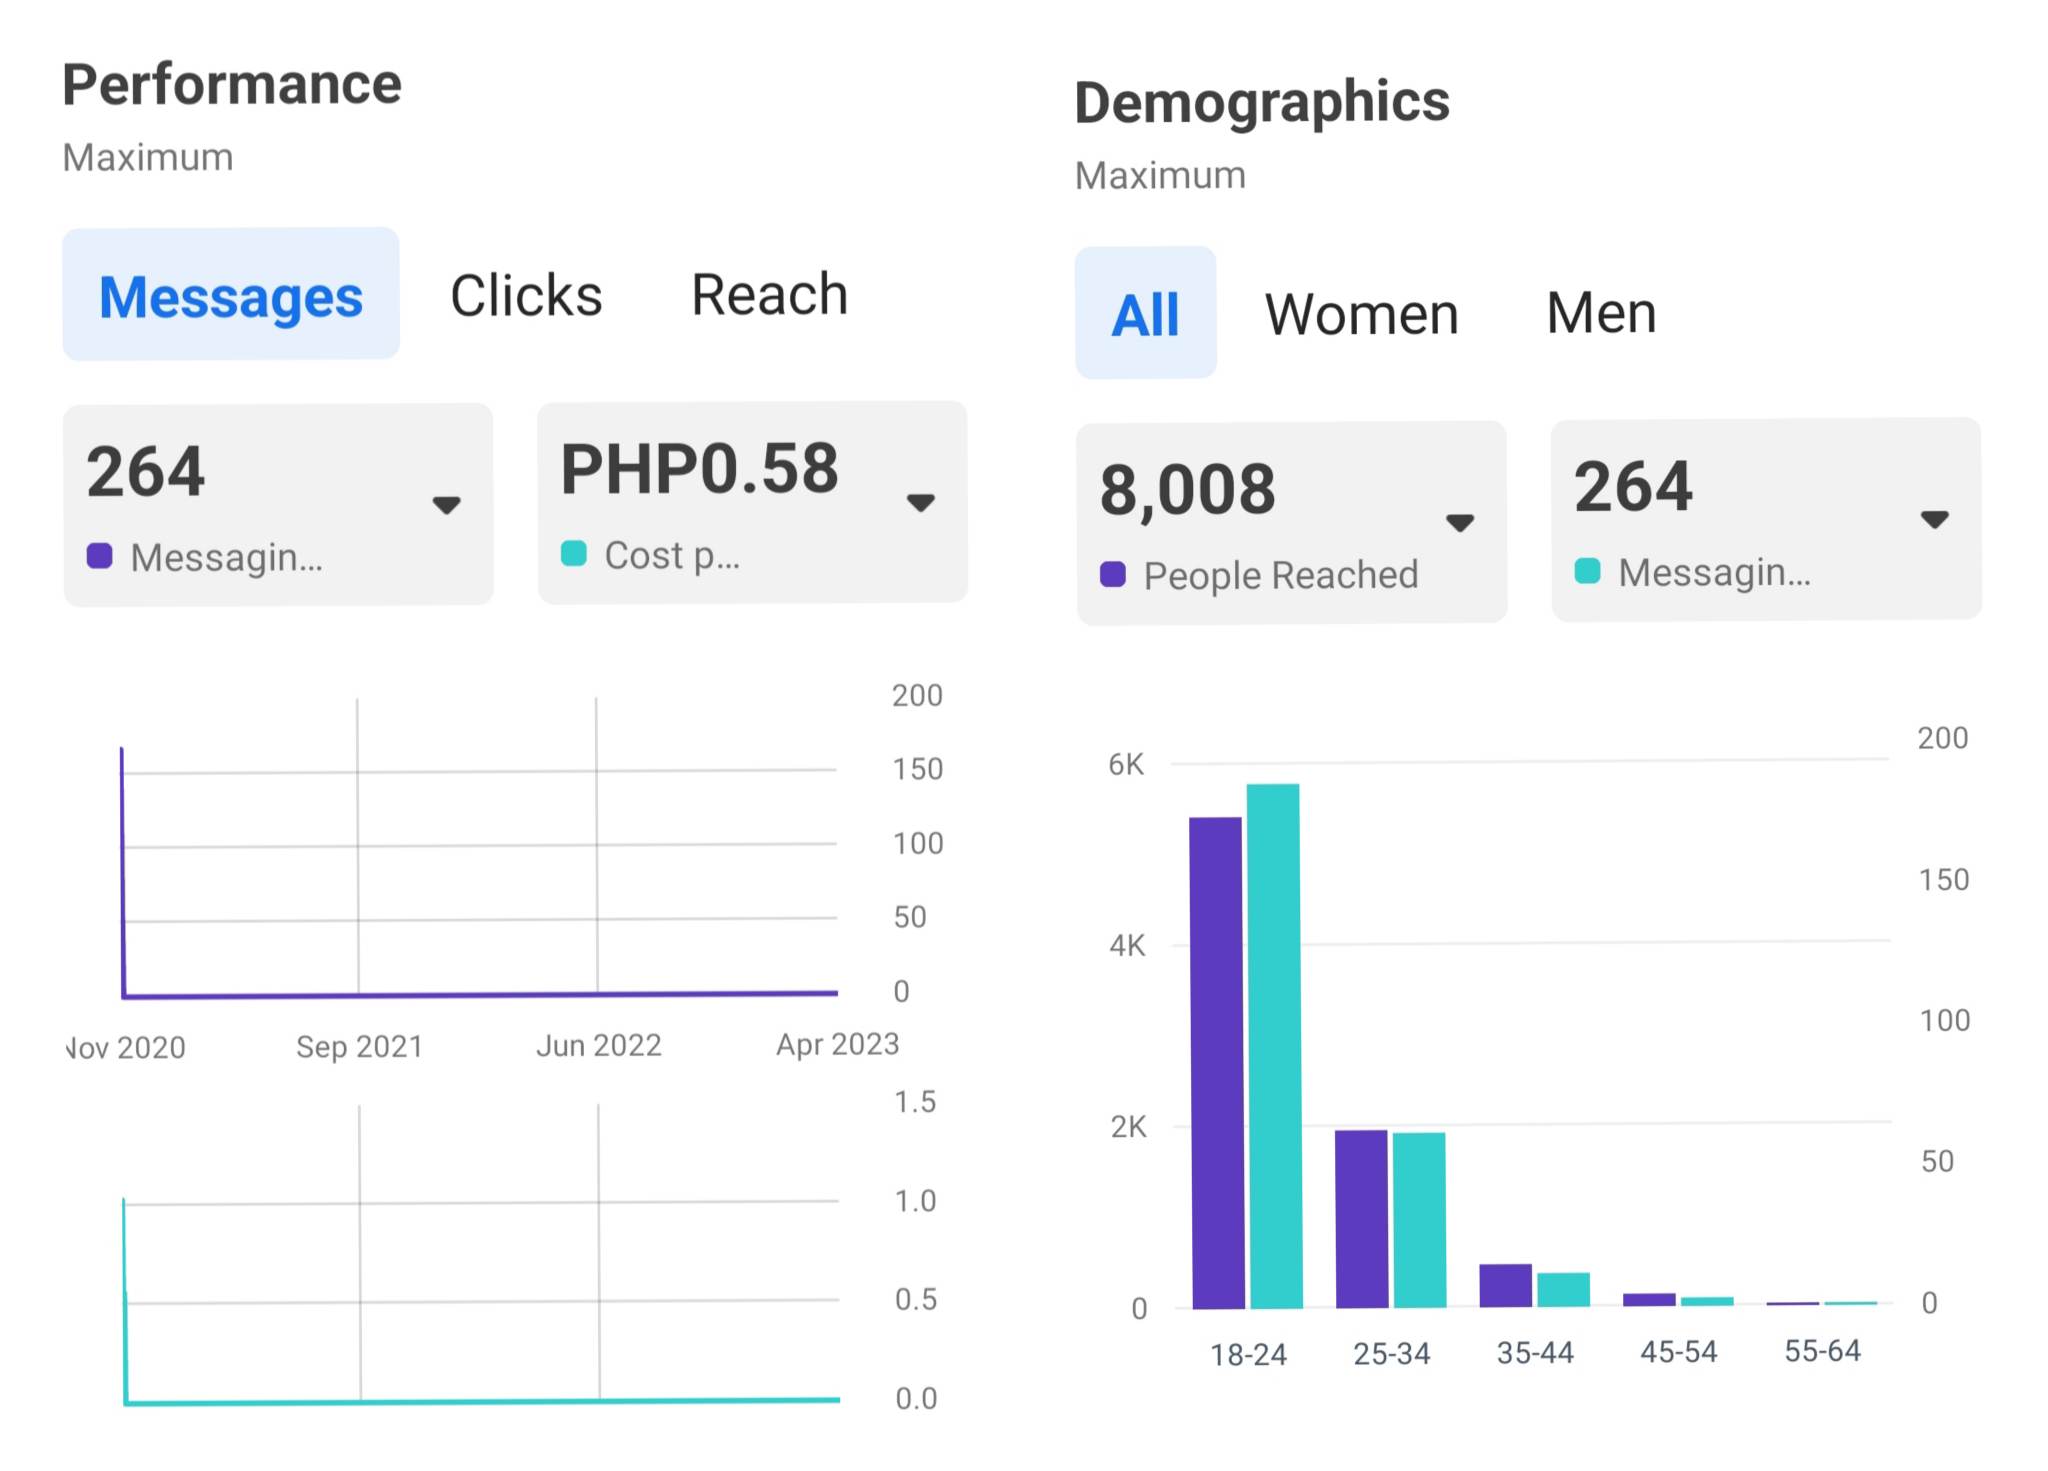Click the teal 35-44 age group bar

pyautogui.click(x=1563, y=1289)
